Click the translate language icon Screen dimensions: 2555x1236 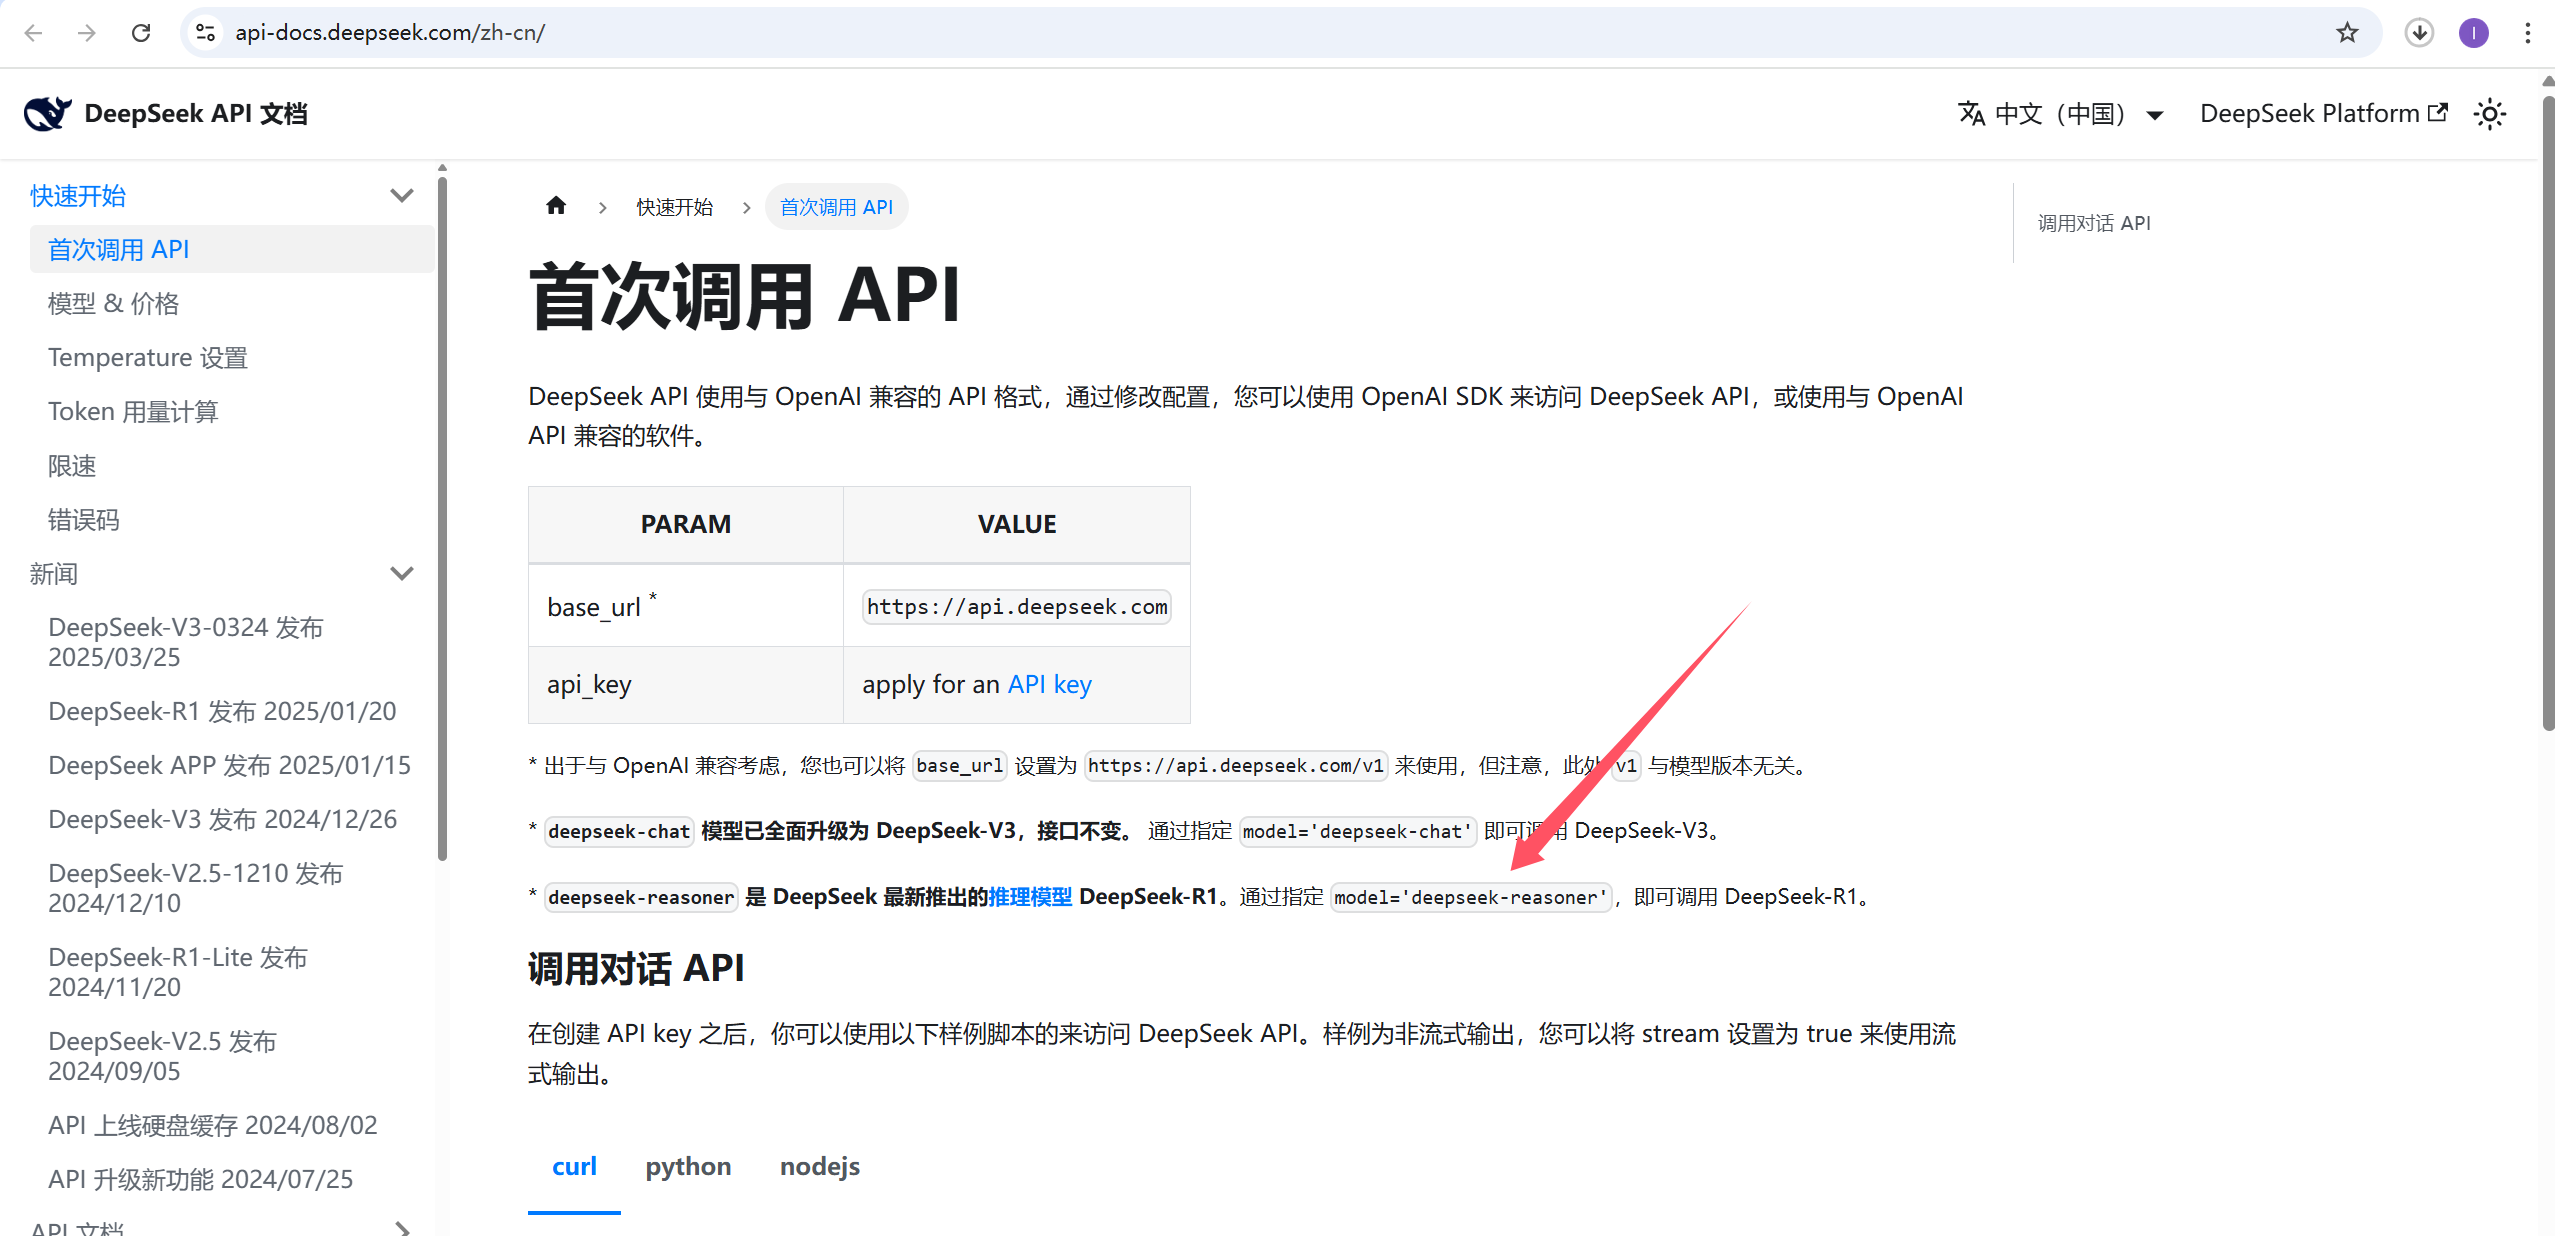1971,113
